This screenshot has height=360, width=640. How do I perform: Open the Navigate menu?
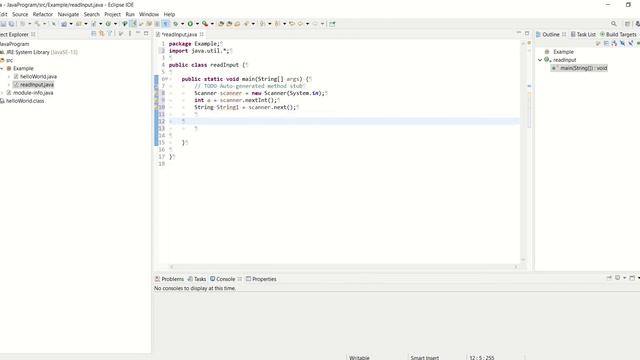pos(68,14)
